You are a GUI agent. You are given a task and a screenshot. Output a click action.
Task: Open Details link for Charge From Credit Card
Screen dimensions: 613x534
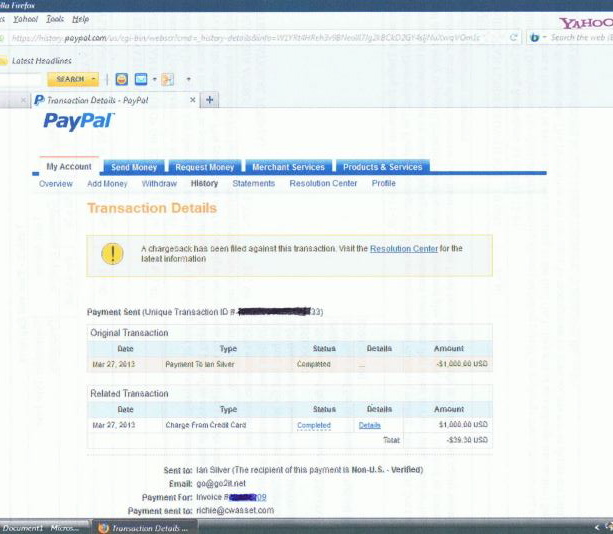[369, 425]
